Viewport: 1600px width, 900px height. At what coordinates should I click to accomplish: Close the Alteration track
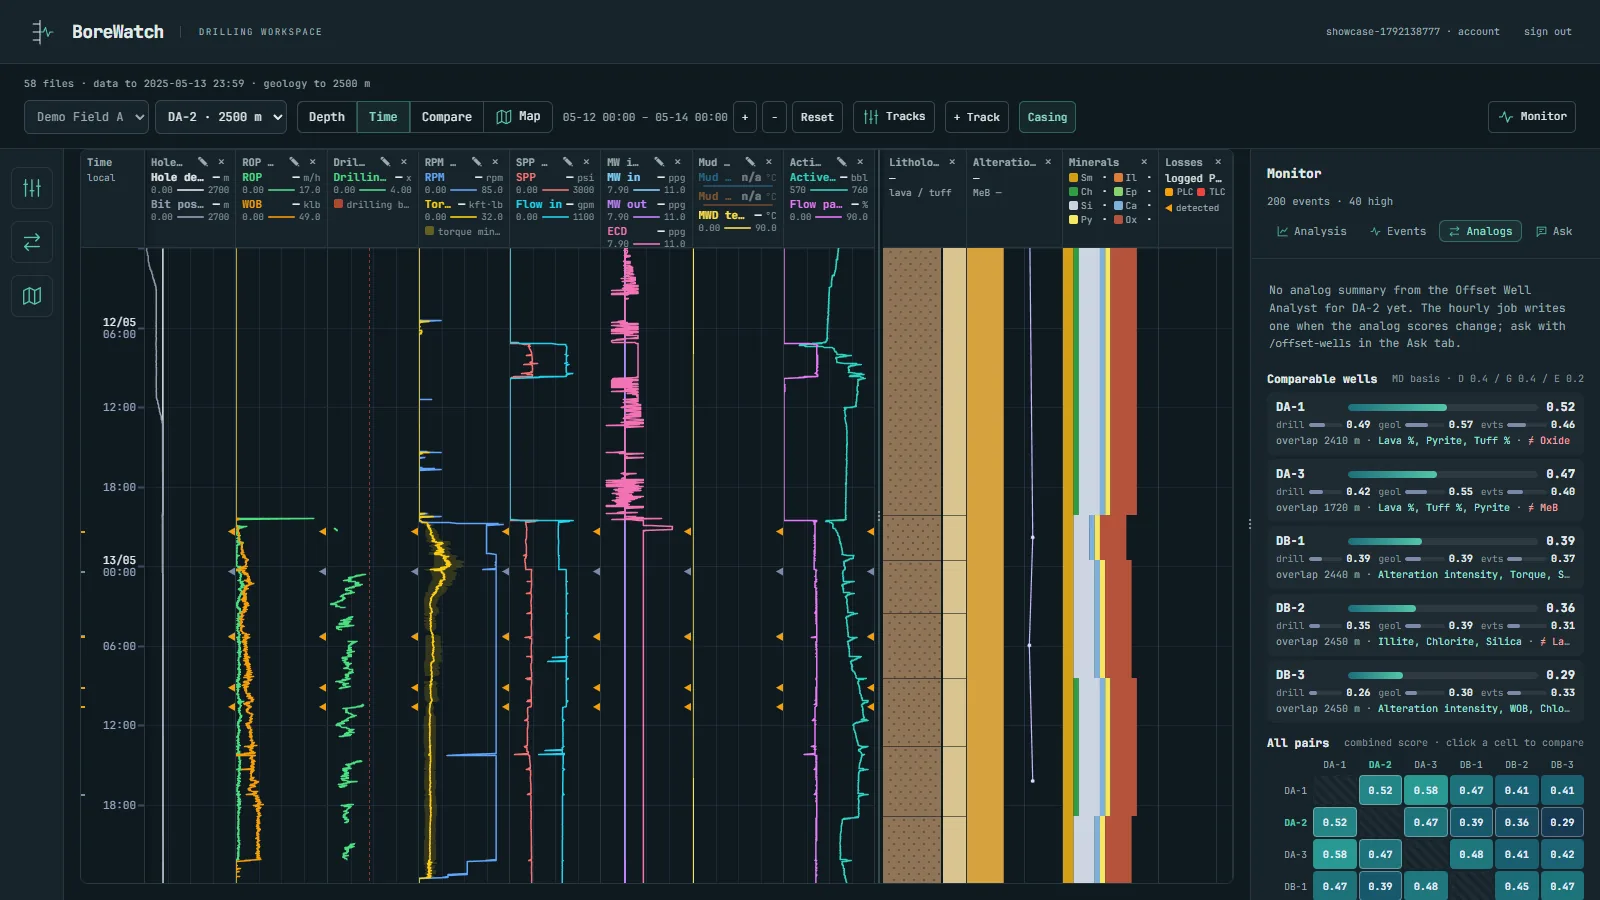[x=1048, y=162]
